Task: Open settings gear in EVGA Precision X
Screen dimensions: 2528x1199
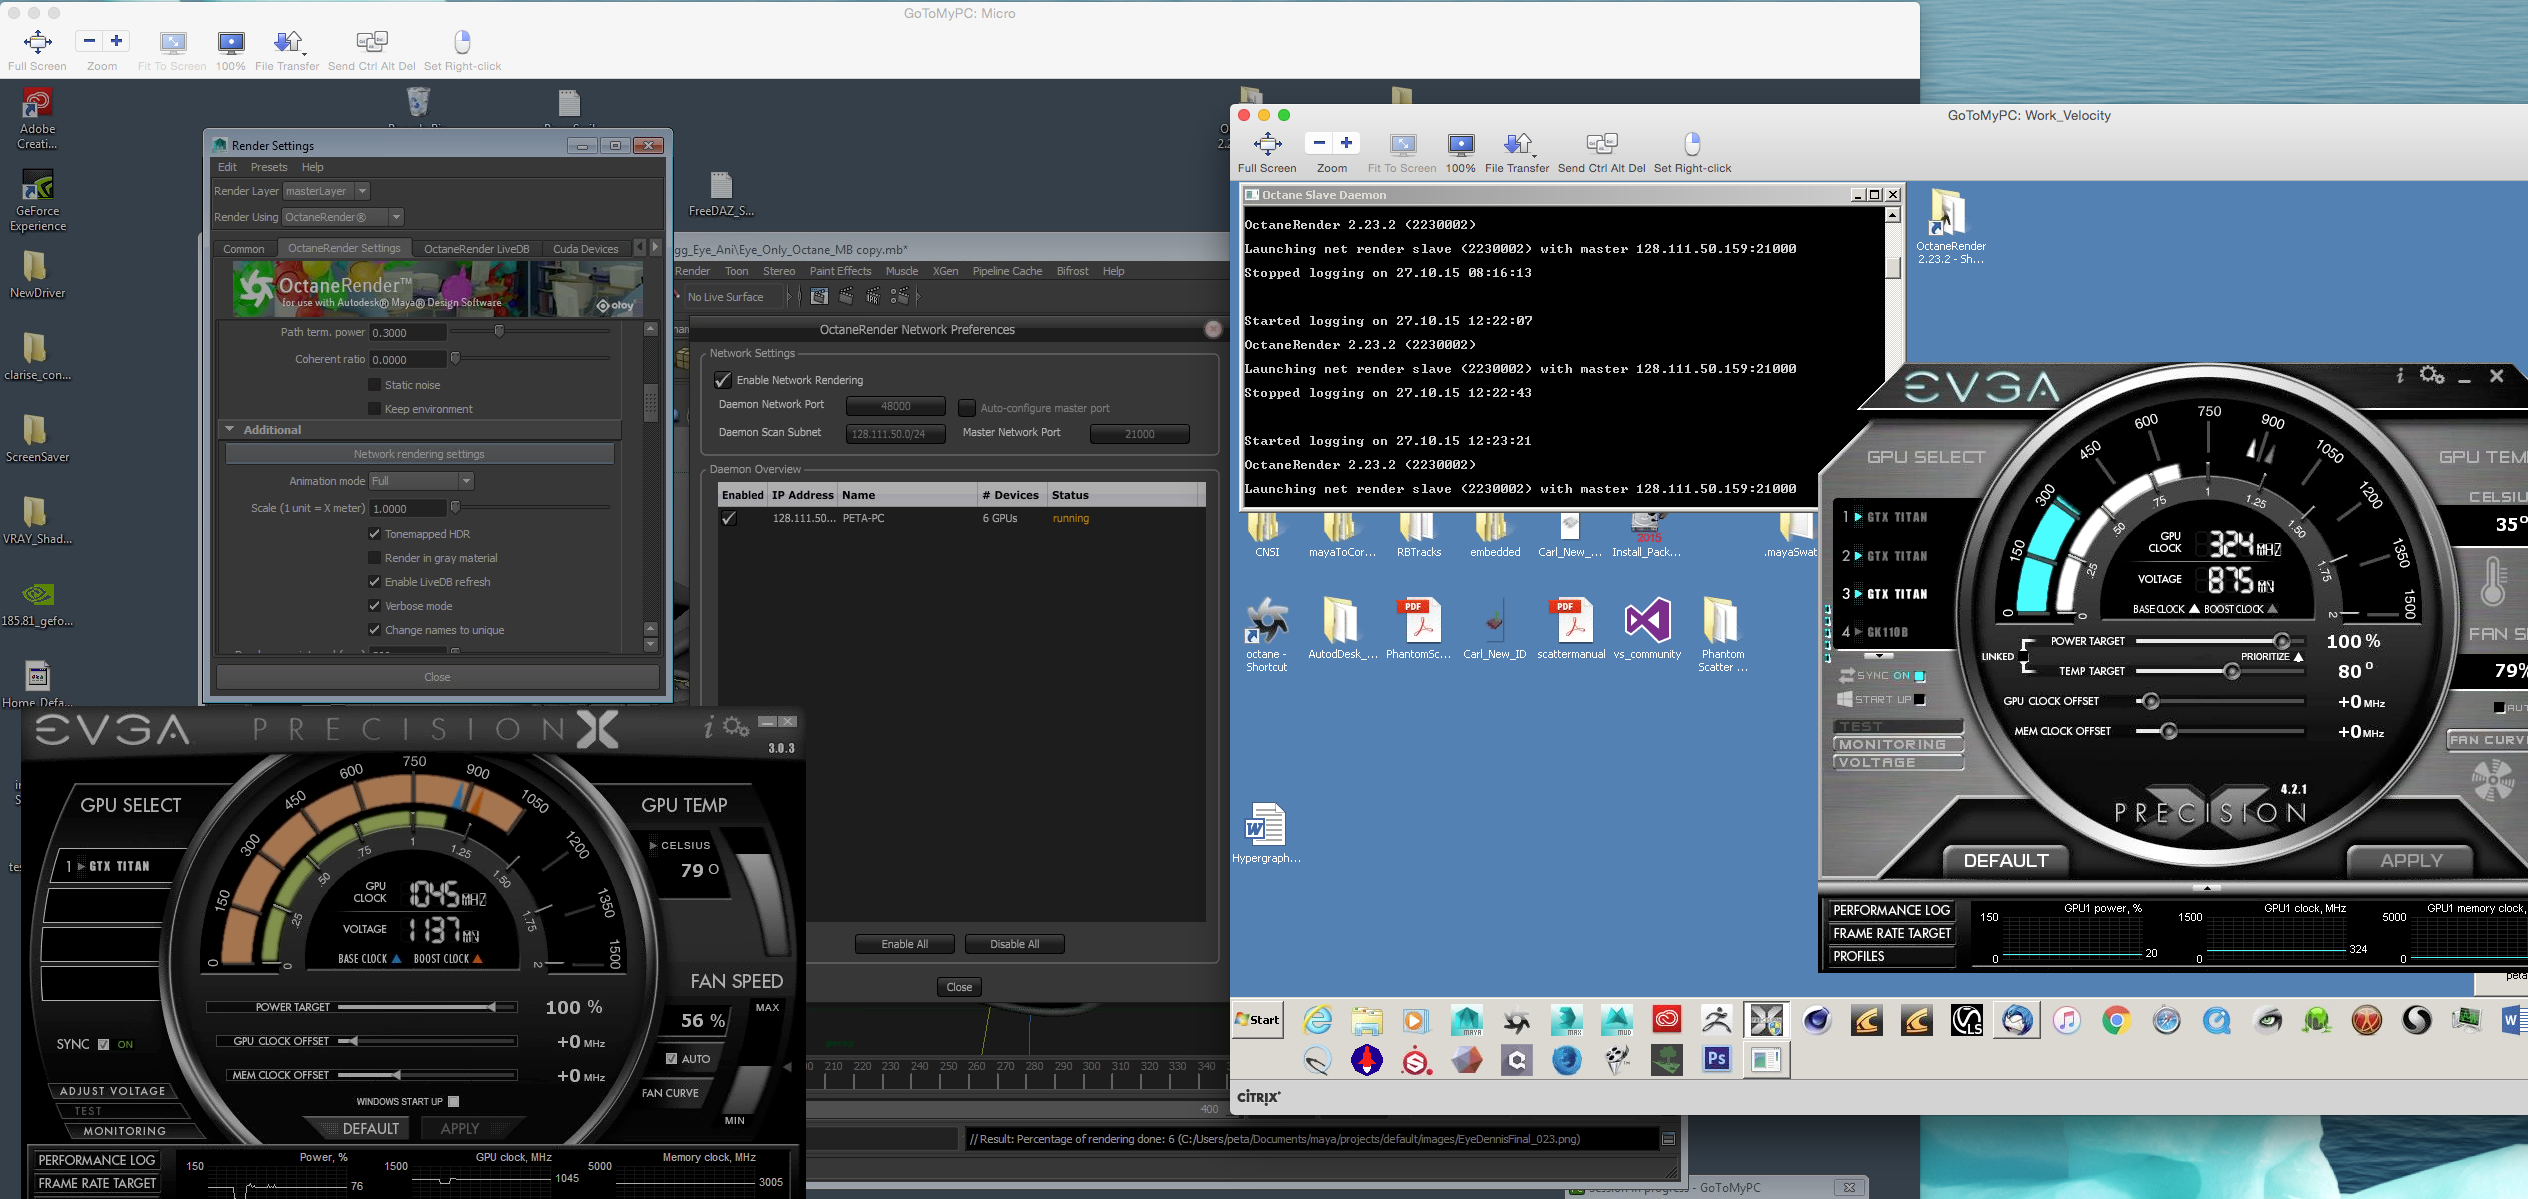Action: [x=736, y=727]
